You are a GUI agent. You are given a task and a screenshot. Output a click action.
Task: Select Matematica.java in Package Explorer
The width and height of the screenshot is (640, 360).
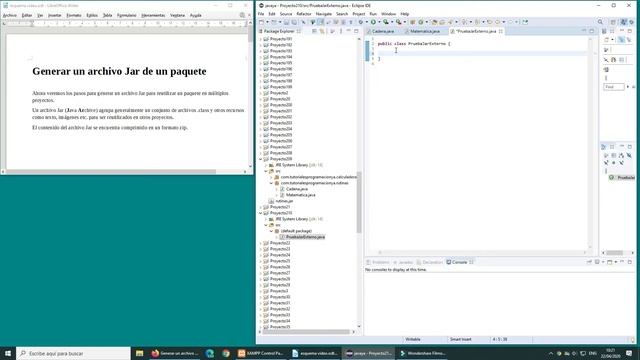coord(298,195)
